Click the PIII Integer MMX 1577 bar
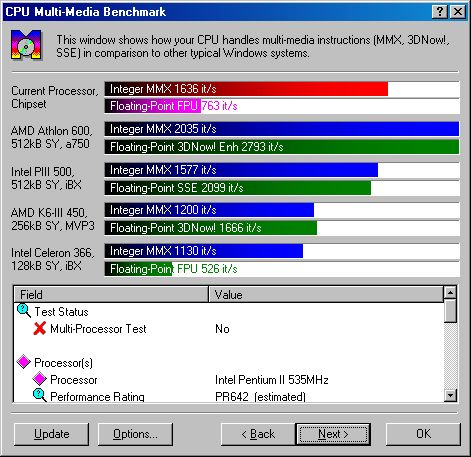Image resolution: width=471 pixels, height=457 pixels. coord(241,170)
